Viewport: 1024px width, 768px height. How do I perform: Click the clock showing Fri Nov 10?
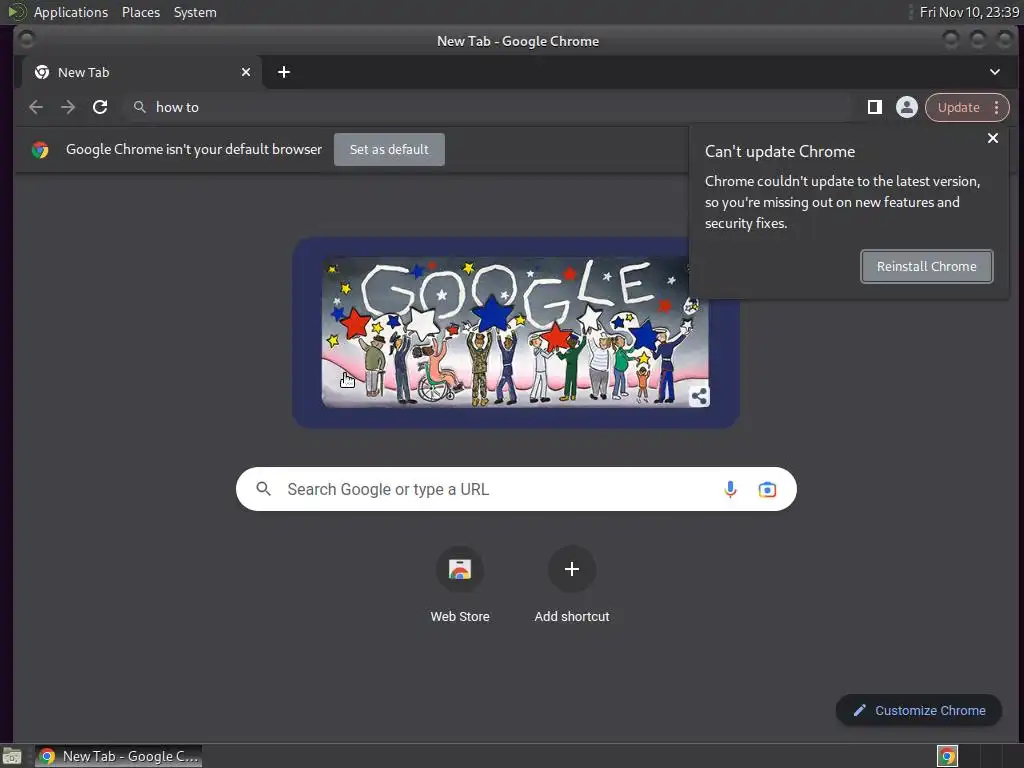pyautogui.click(x=969, y=12)
